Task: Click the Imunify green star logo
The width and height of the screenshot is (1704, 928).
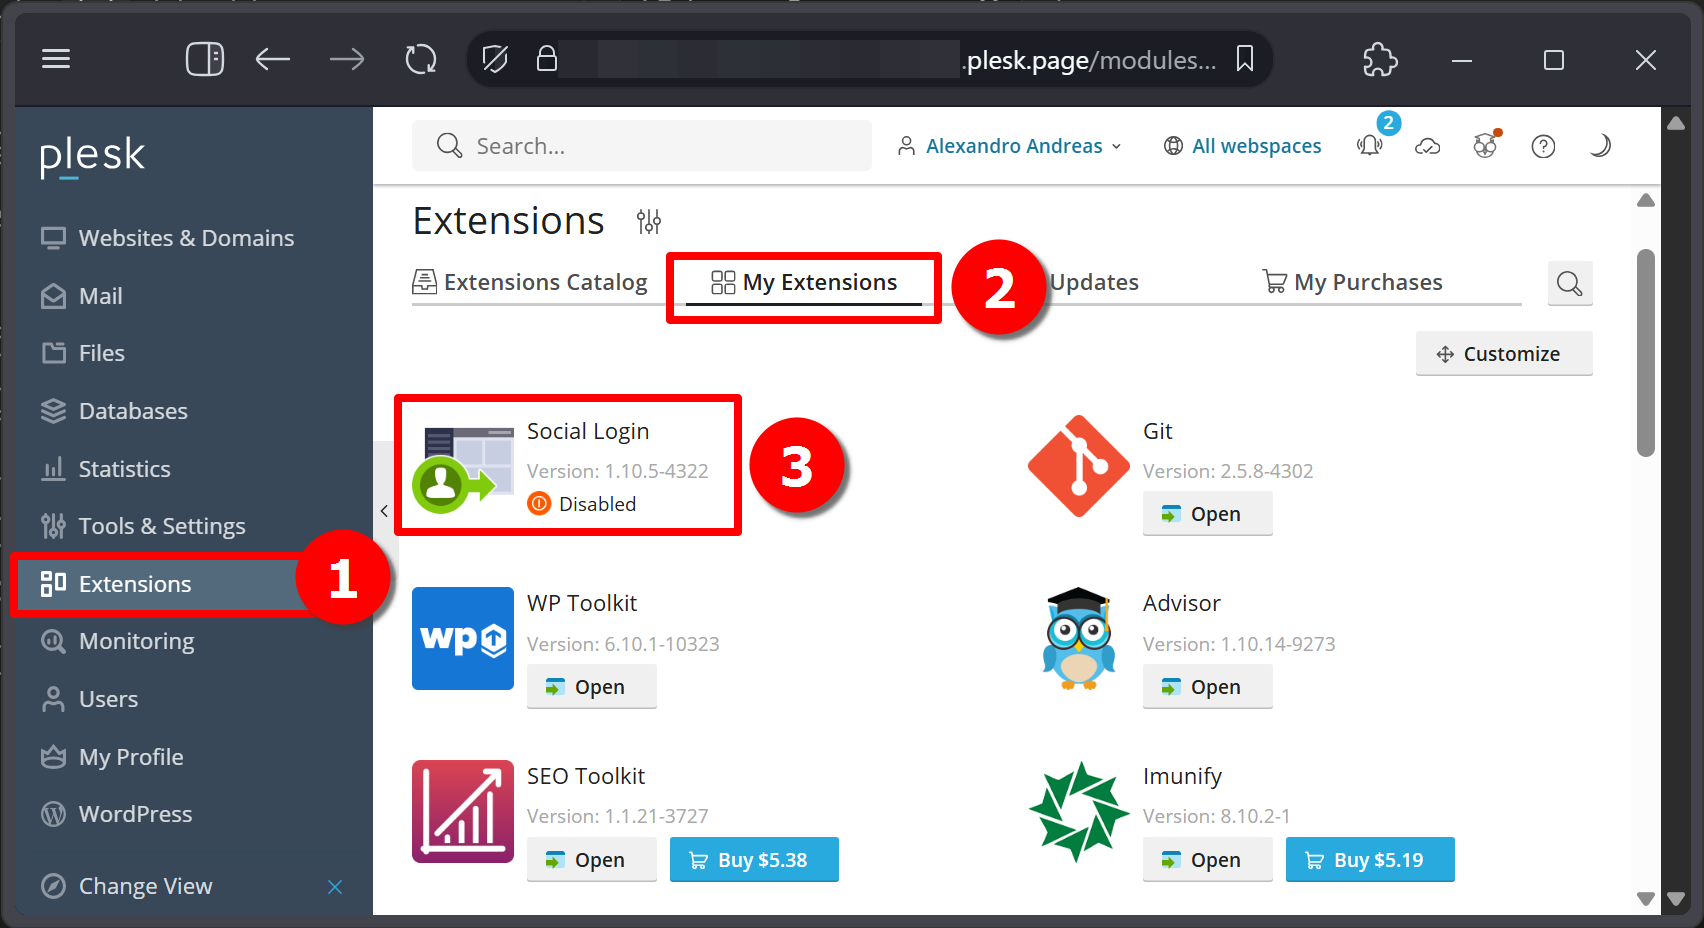Action: pyautogui.click(x=1079, y=811)
